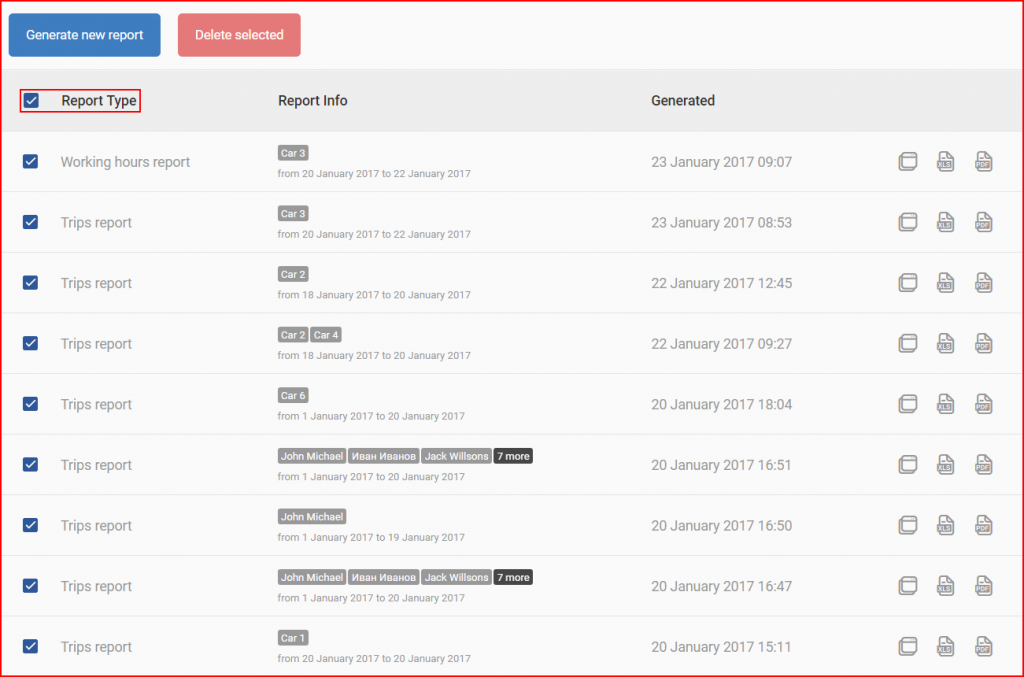Download XLS of 22 January 09:27 report

pos(946,343)
